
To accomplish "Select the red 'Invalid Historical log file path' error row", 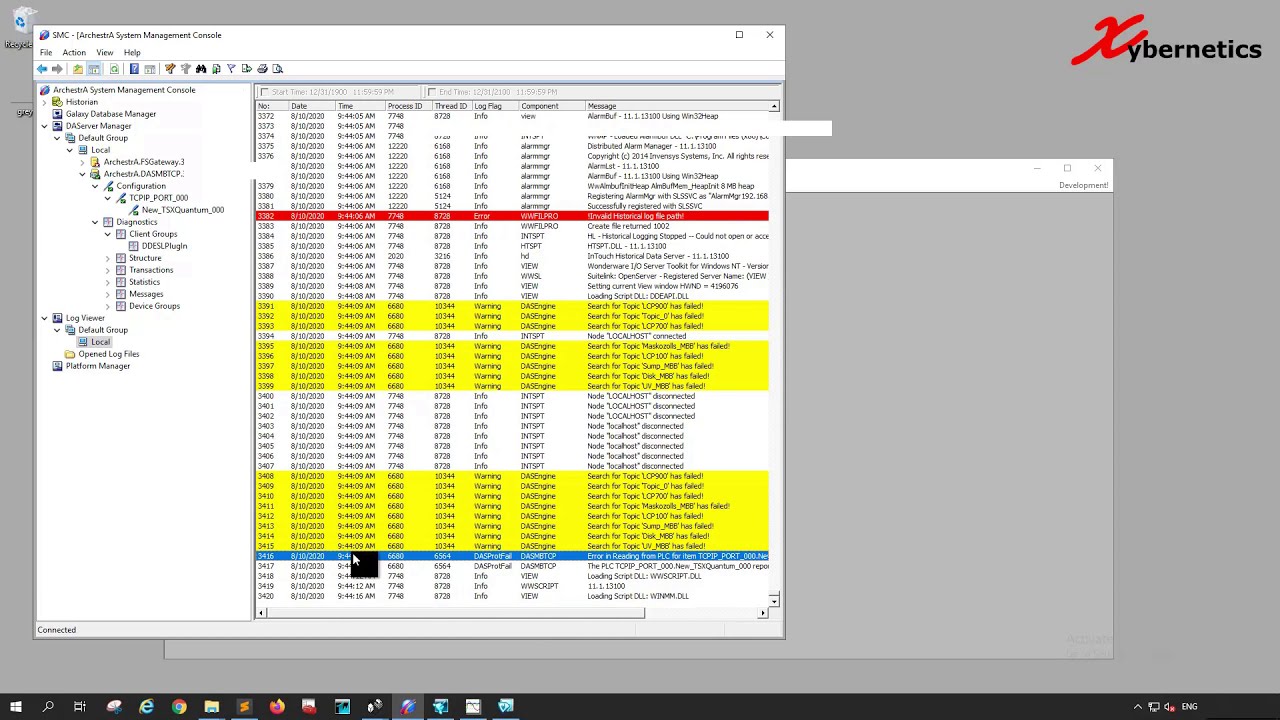I will [512, 216].
